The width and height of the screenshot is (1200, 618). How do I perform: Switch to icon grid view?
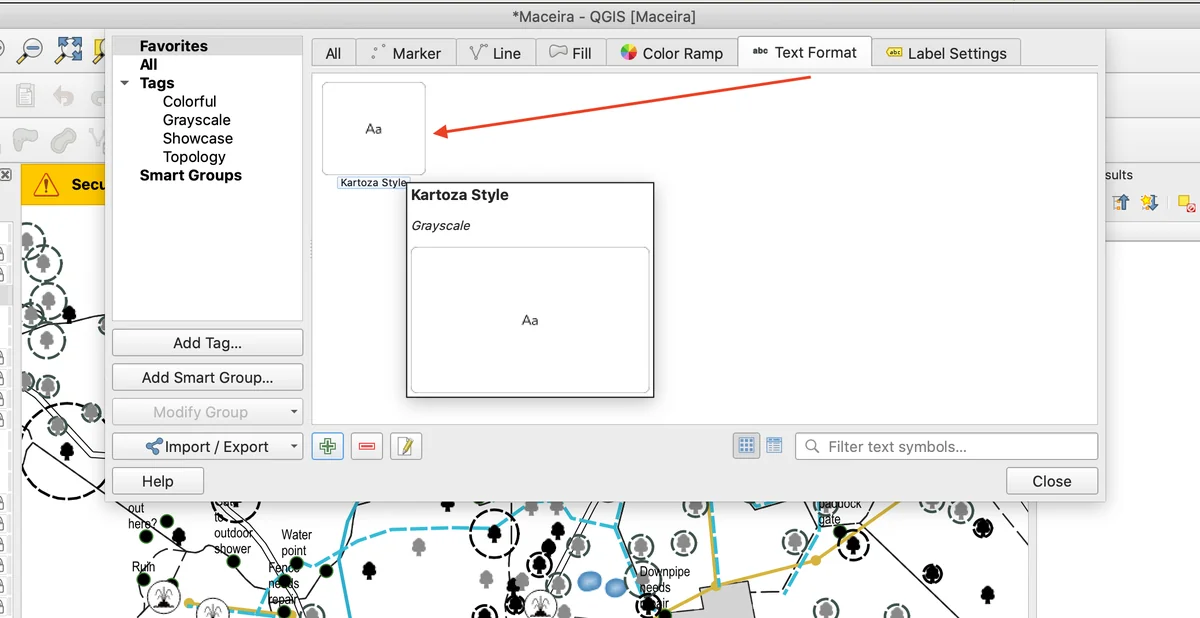coord(746,446)
